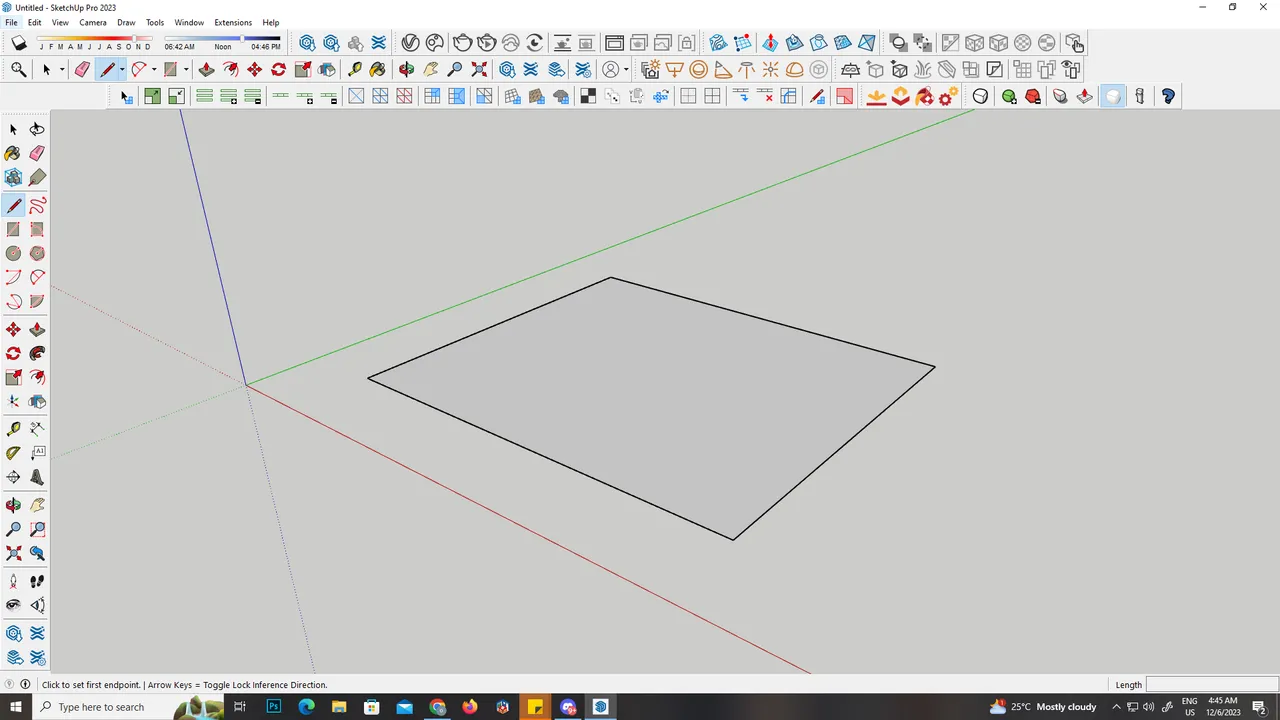The width and height of the screenshot is (1280, 720).
Task: Activate the Move tool in top toolbar
Action: pyautogui.click(x=254, y=69)
